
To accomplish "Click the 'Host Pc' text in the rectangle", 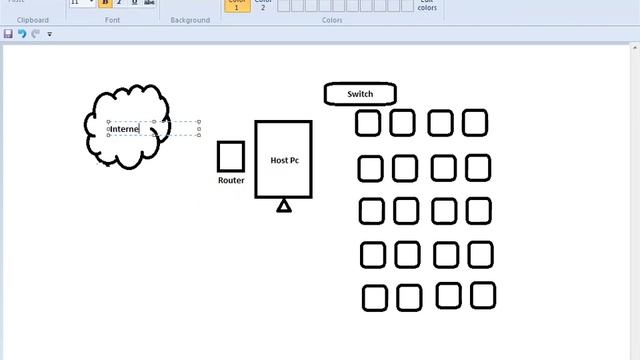I will [x=284, y=160].
